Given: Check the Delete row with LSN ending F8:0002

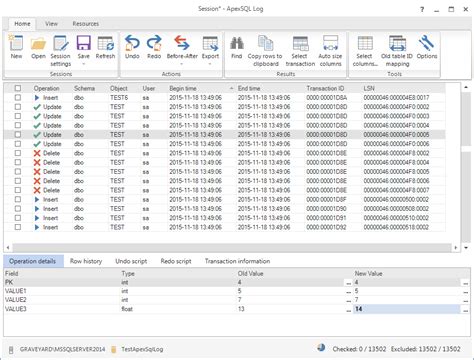Looking at the screenshot, I should tap(18, 153).
